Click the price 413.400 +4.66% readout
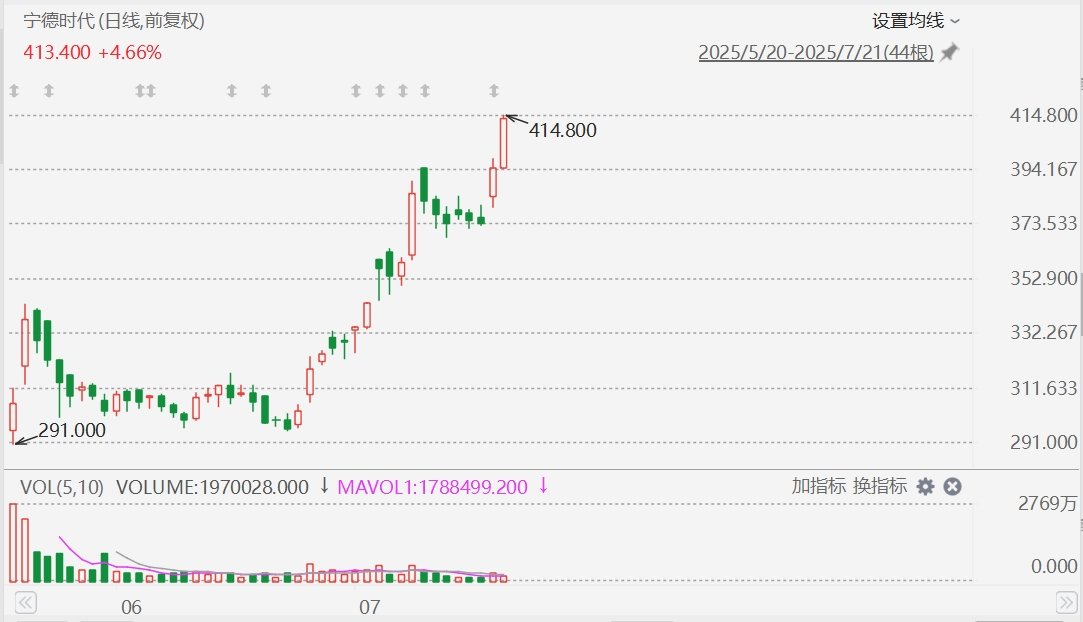Viewport: 1083px width, 622px height. tap(93, 52)
